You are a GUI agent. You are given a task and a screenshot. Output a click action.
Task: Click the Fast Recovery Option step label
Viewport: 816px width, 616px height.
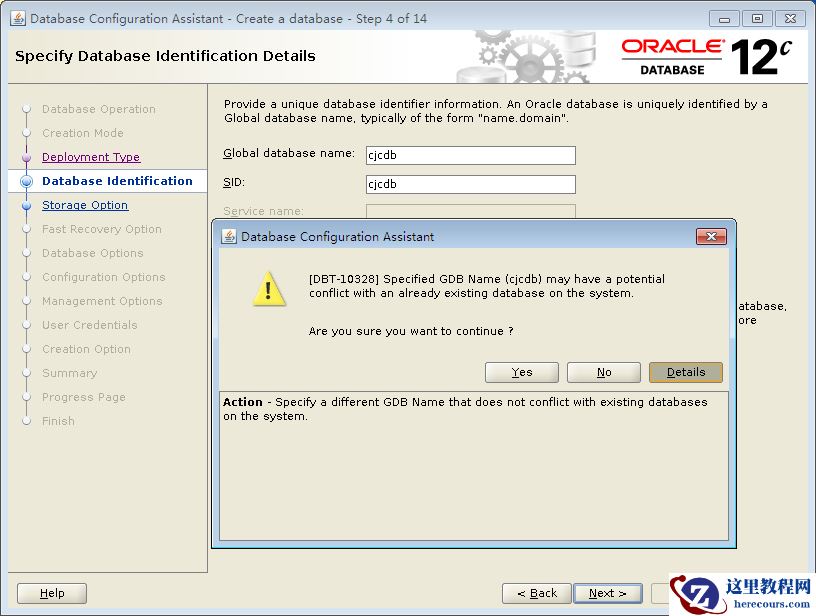(102, 229)
